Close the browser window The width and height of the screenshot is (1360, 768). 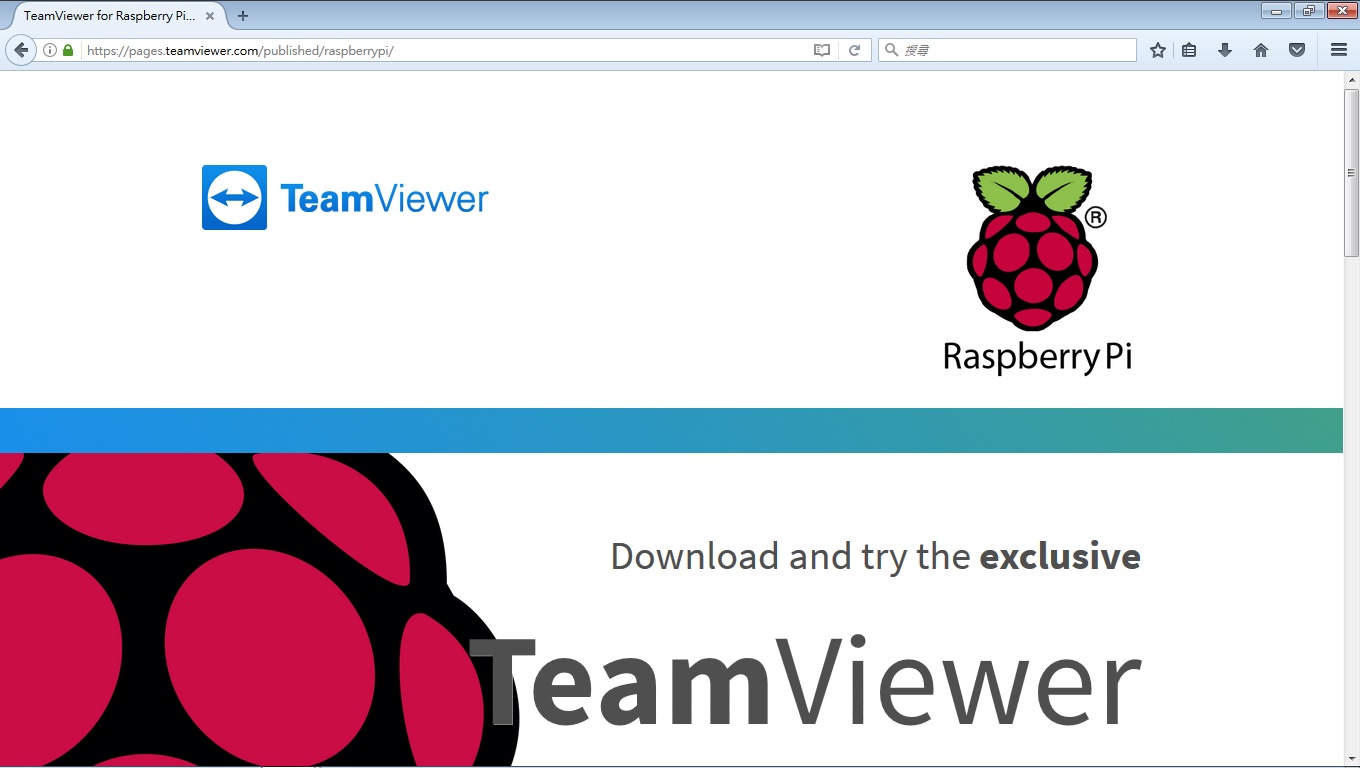pyautogui.click(x=1341, y=11)
